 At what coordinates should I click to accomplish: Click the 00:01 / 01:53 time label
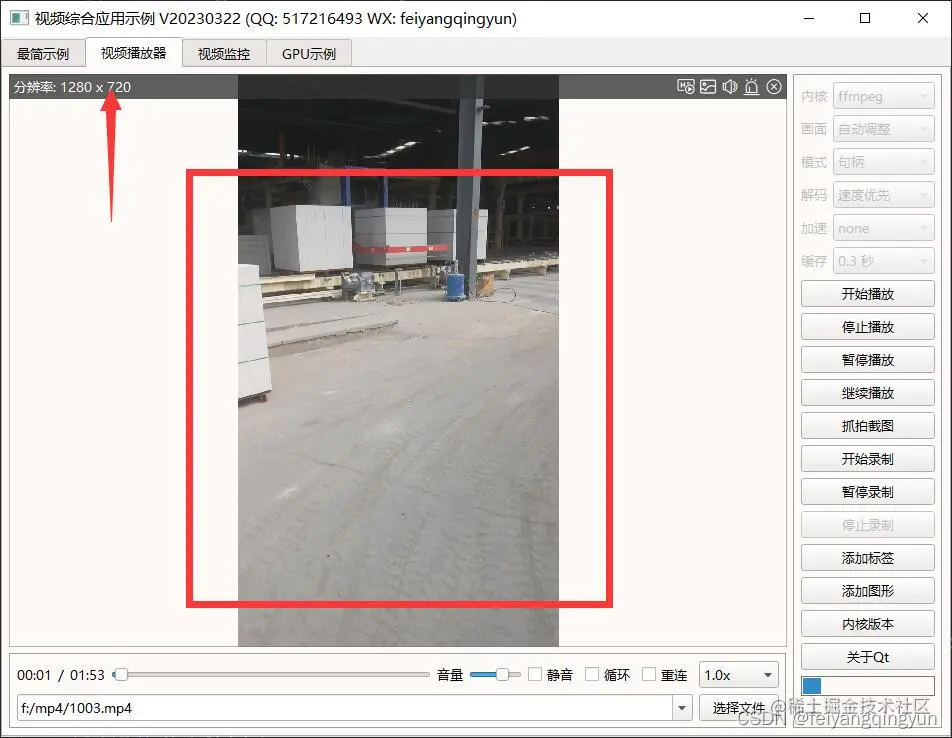point(61,675)
